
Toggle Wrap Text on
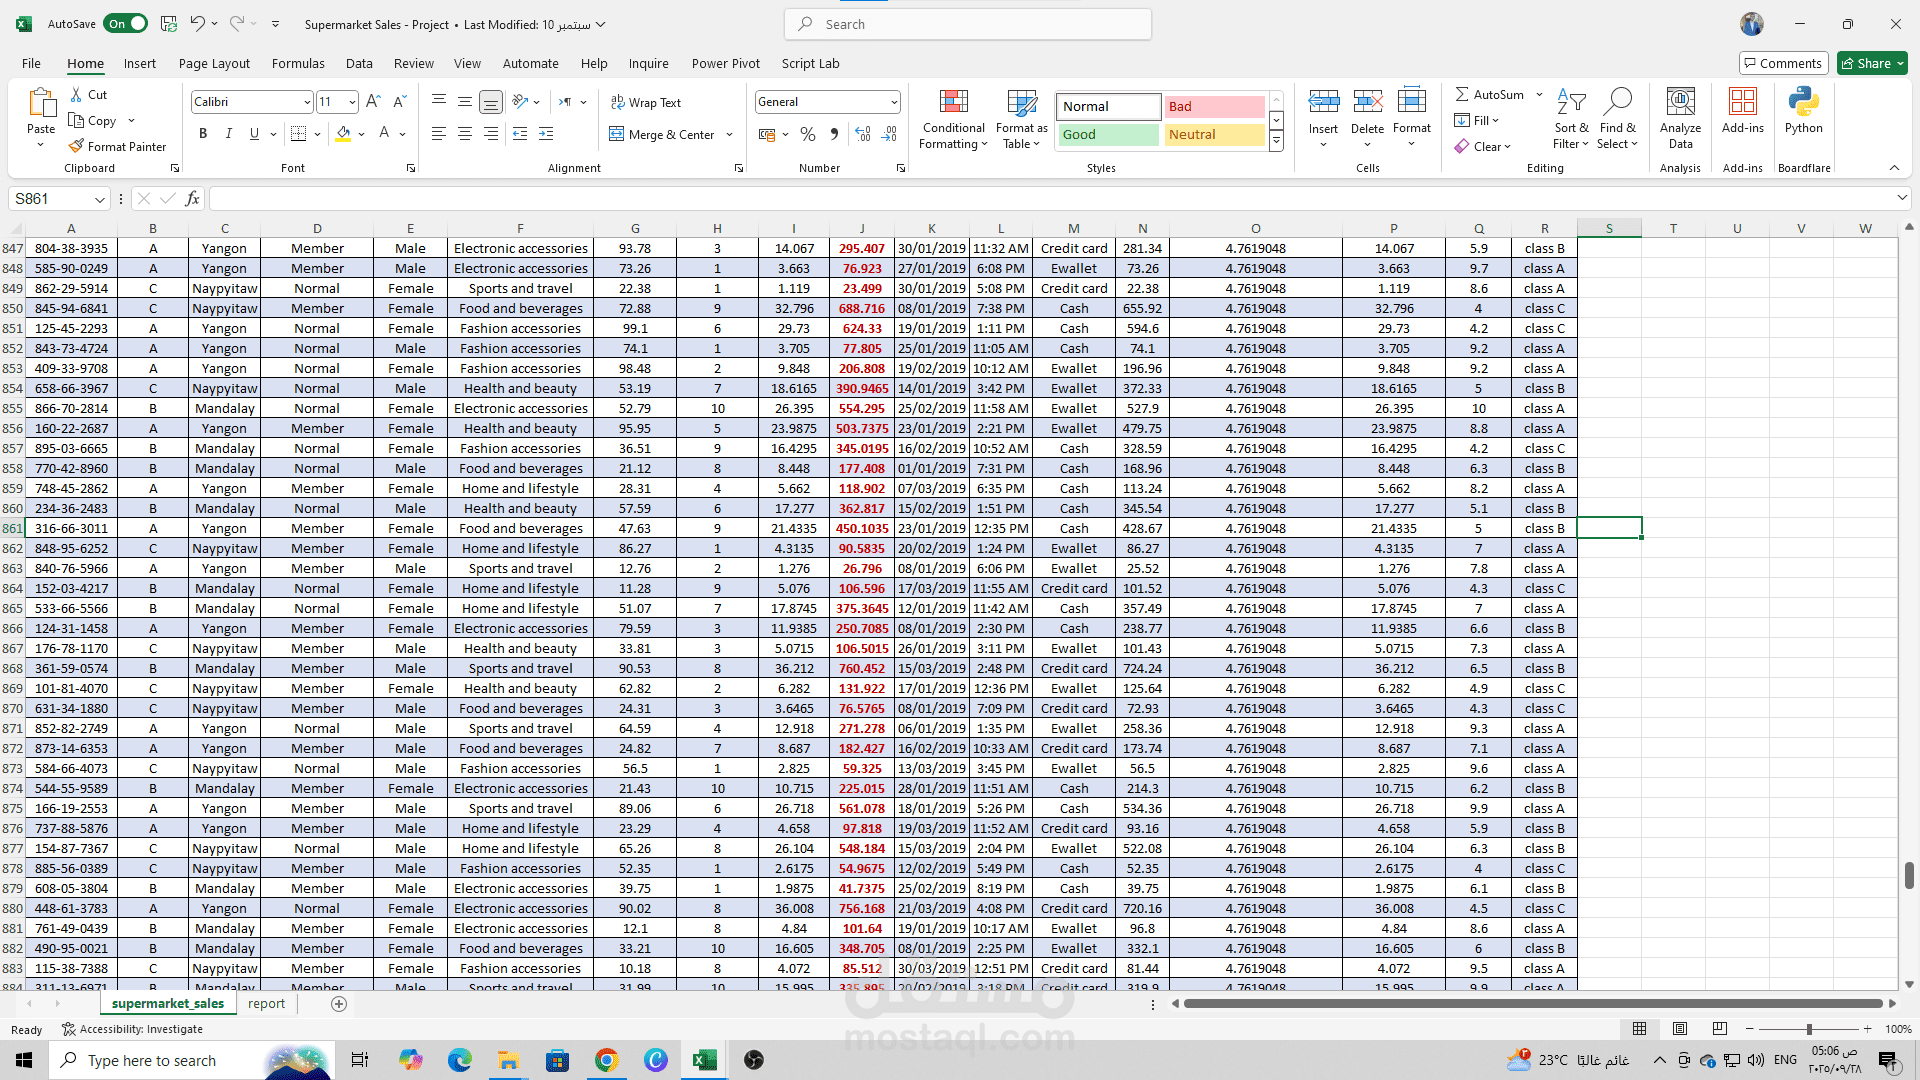pyautogui.click(x=645, y=102)
